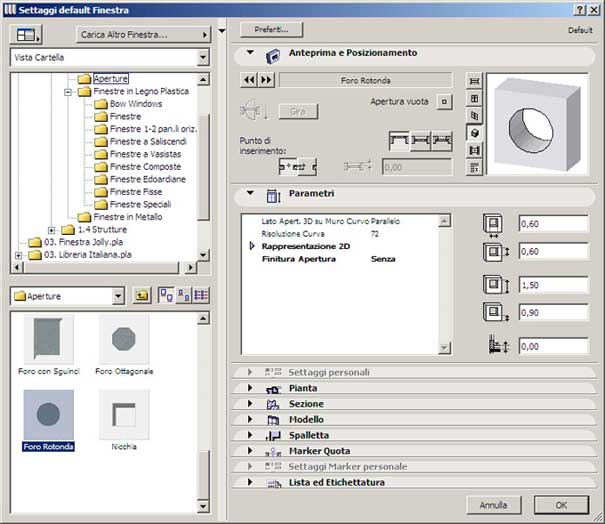Click the library layout icon at top left
This screenshot has height=524, width=605.
click(x=24, y=34)
